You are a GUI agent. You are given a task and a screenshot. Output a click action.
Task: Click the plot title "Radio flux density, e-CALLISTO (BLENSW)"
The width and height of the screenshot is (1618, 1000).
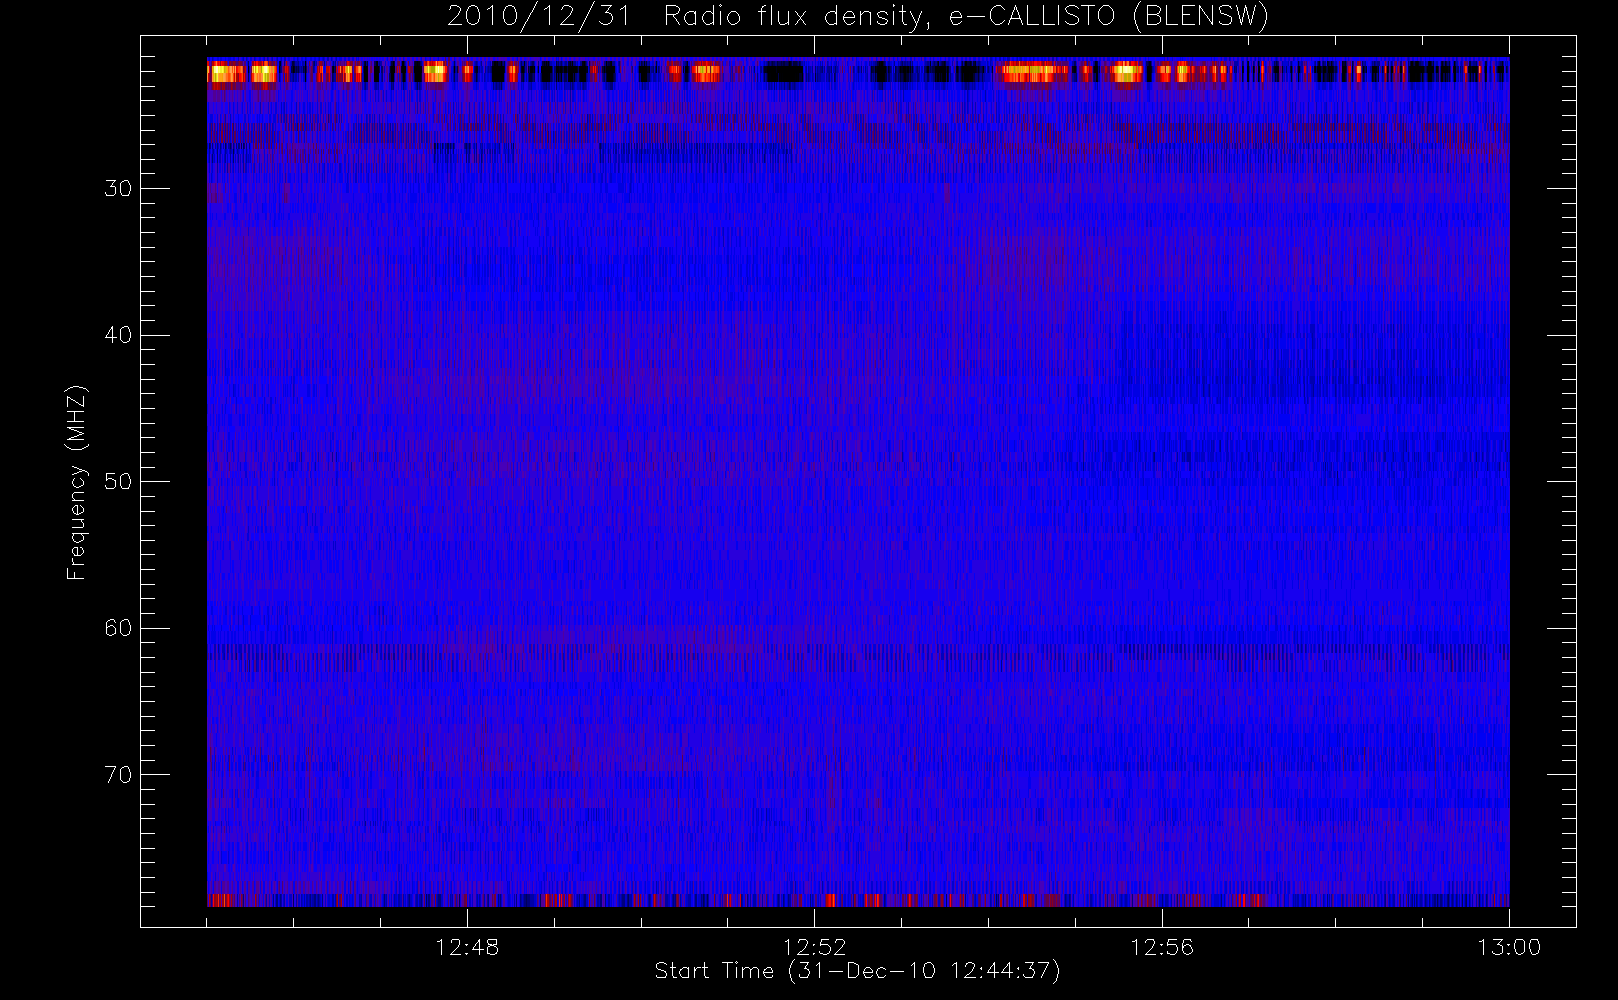pos(967,16)
